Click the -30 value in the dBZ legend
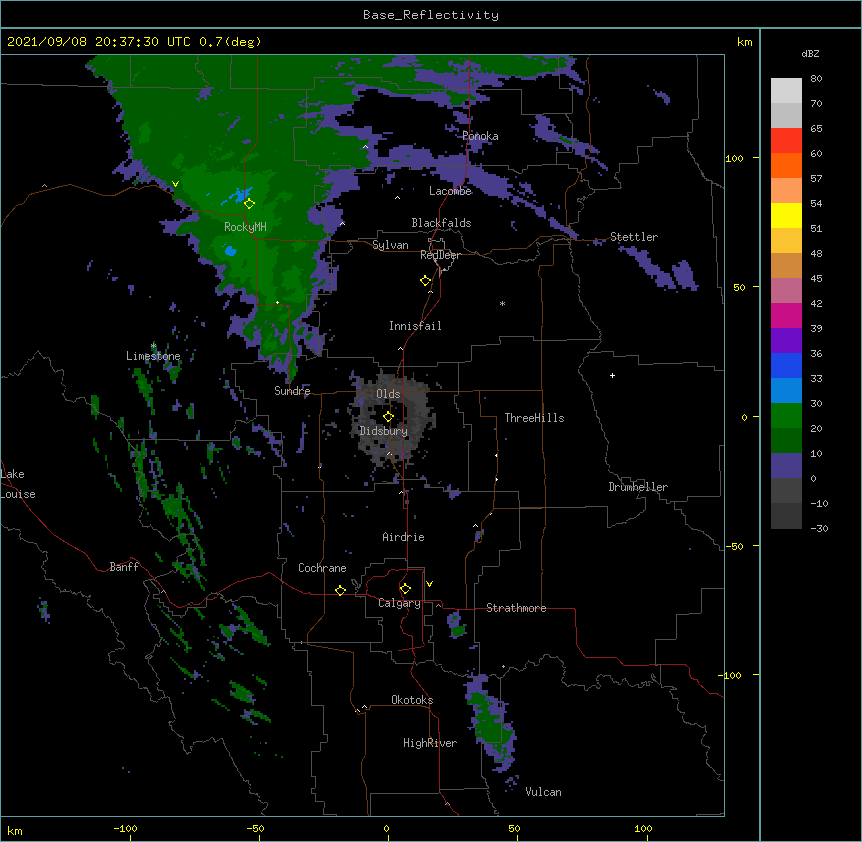This screenshot has height=842, width=862. (819, 528)
